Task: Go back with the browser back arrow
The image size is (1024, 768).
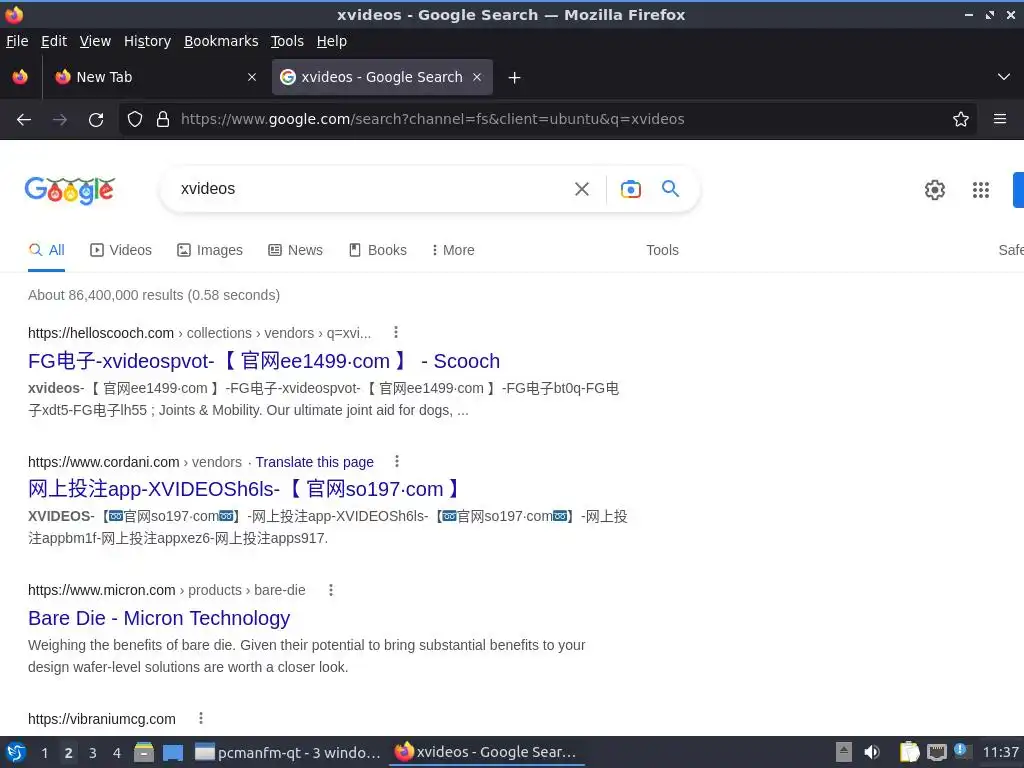Action: click(24, 120)
